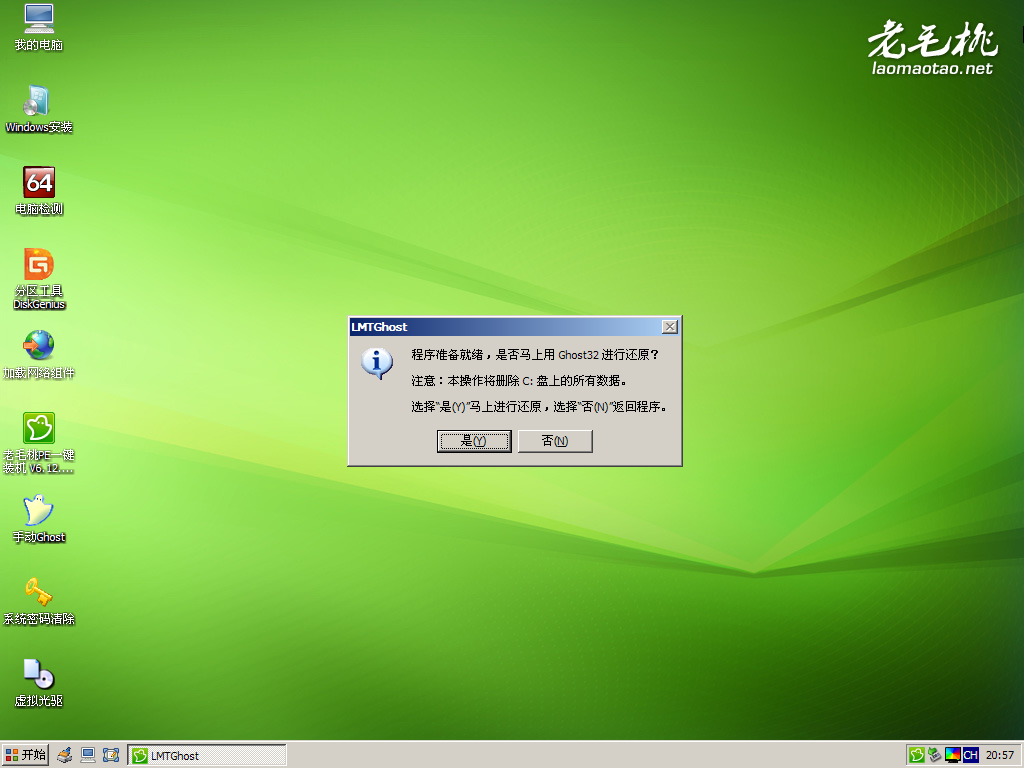The image size is (1024, 768).
Task: Click the second system tray icon
Action: tap(935, 756)
